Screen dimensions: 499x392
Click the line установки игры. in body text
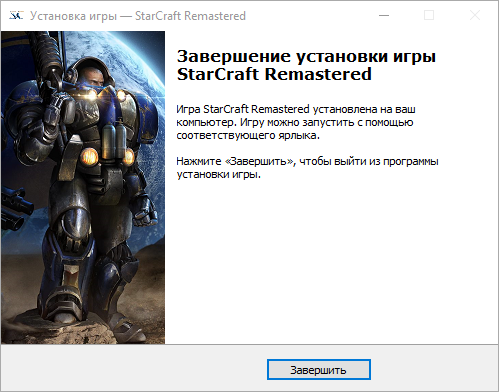pos(219,174)
